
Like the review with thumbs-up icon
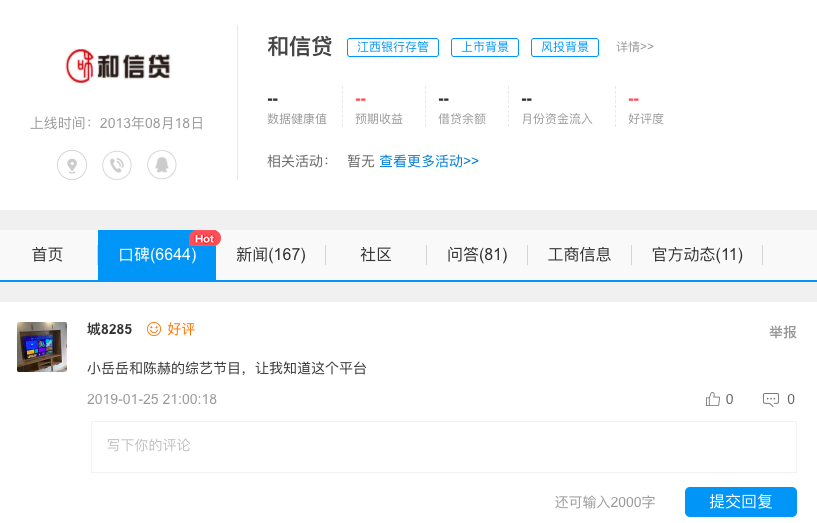[713, 399]
